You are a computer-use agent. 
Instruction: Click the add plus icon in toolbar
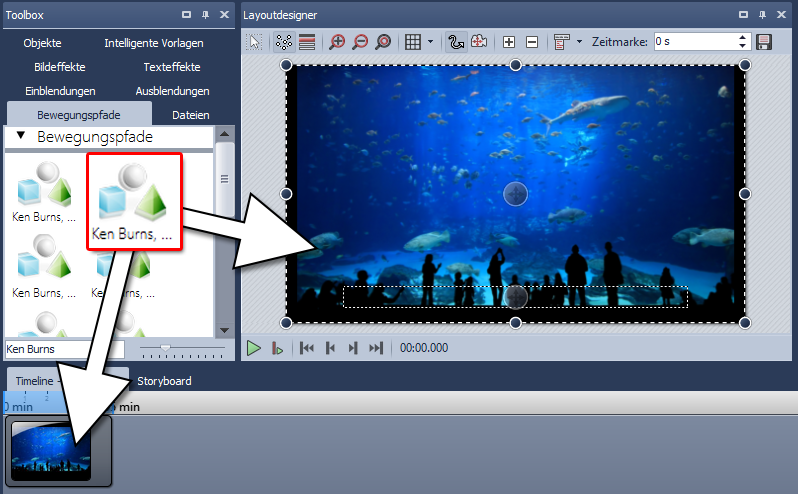point(509,42)
